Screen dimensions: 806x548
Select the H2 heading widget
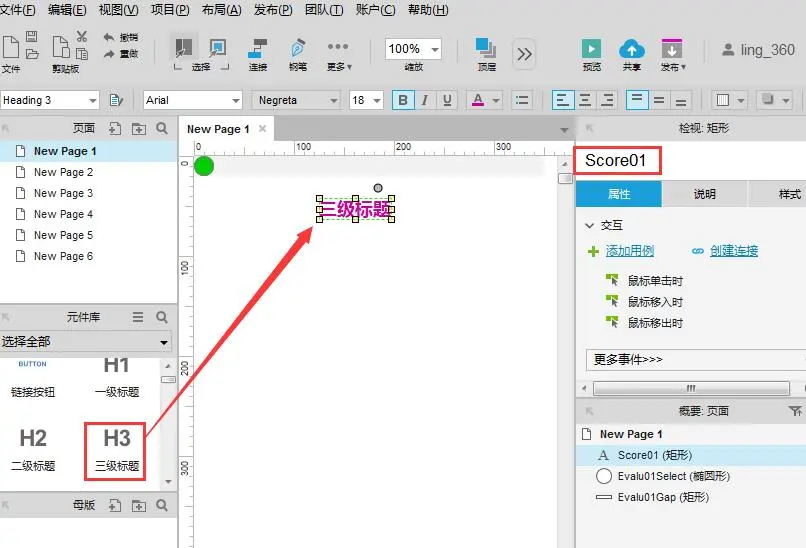33,449
